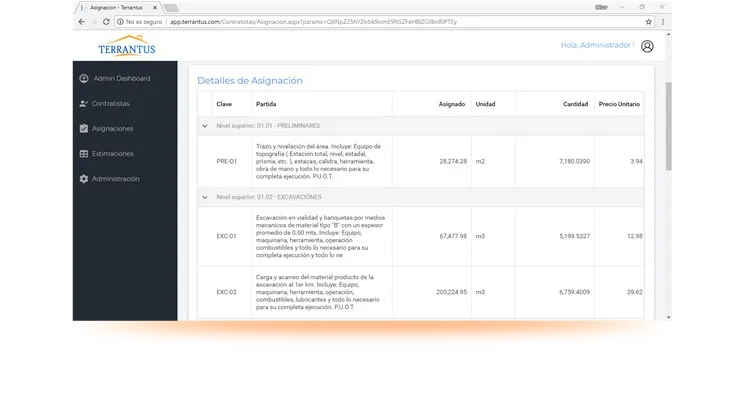Sort by the Cantidad column header

pos(575,104)
